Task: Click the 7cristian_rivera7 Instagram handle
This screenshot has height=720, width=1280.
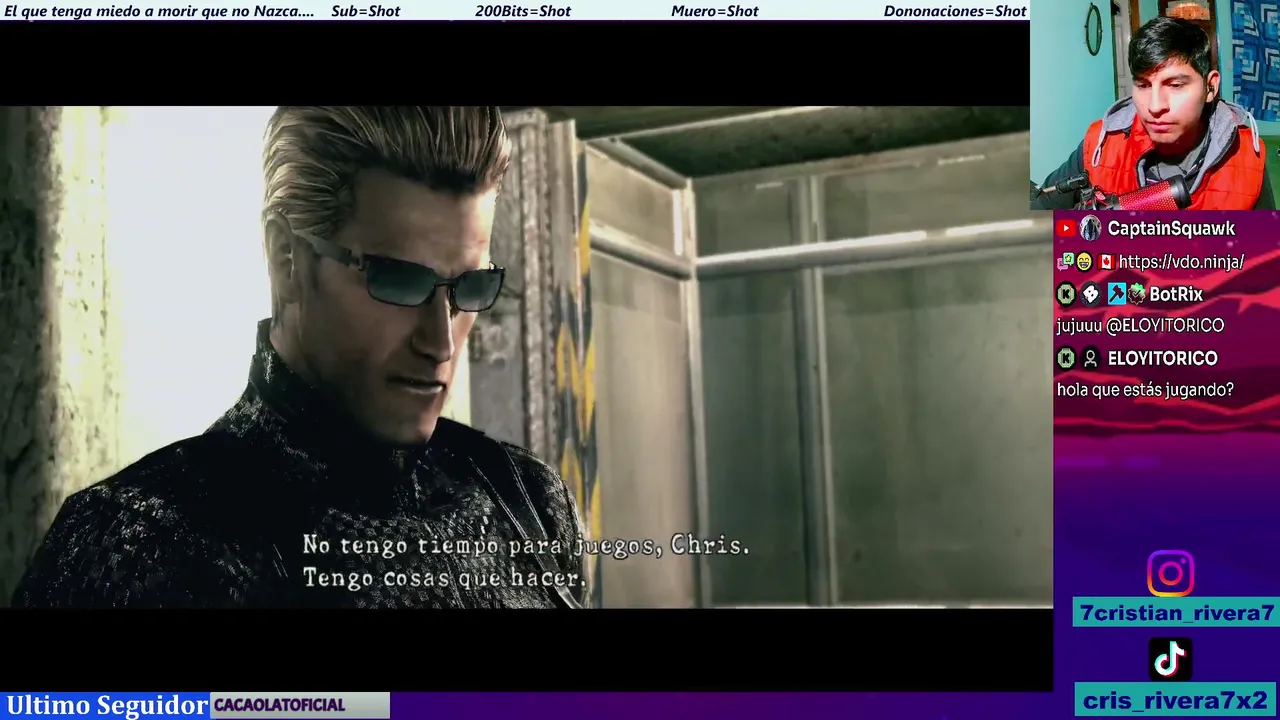Action: 1177,613
